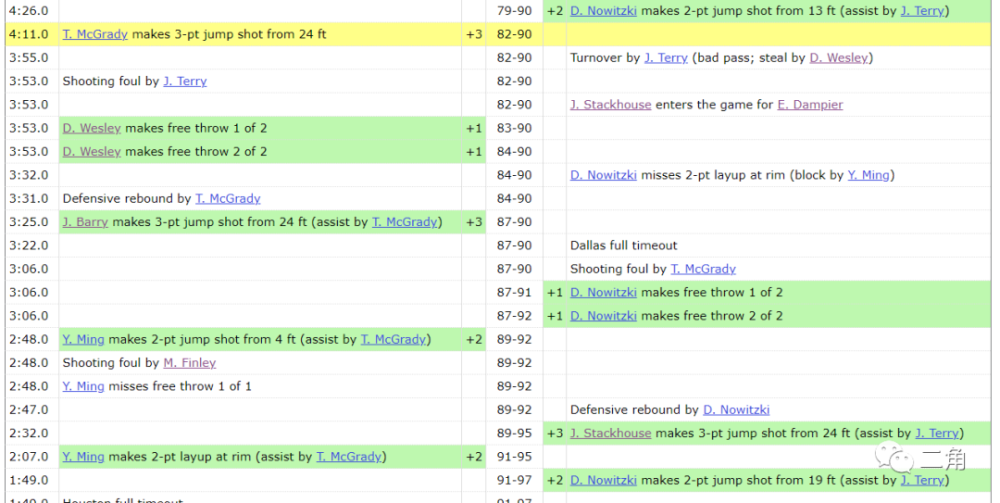Select the '91-95' score cell
The image size is (1000, 503).
click(x=514, y=457)
